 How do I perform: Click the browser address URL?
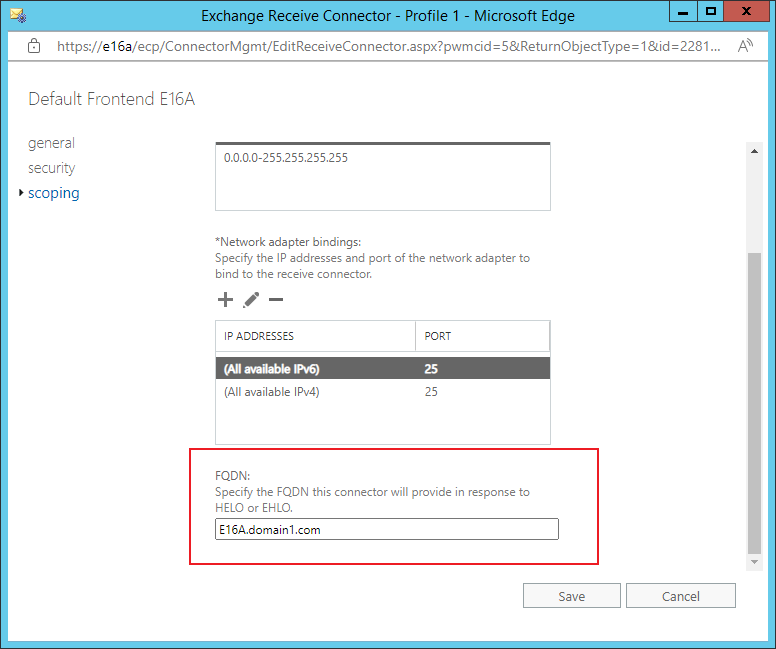click(x=388, y=46)
